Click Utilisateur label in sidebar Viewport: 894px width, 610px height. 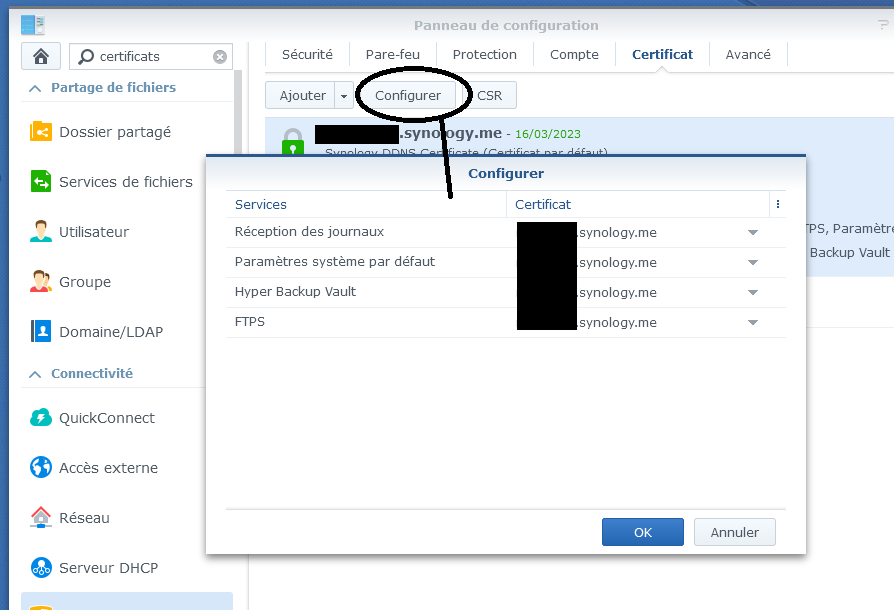94,232
